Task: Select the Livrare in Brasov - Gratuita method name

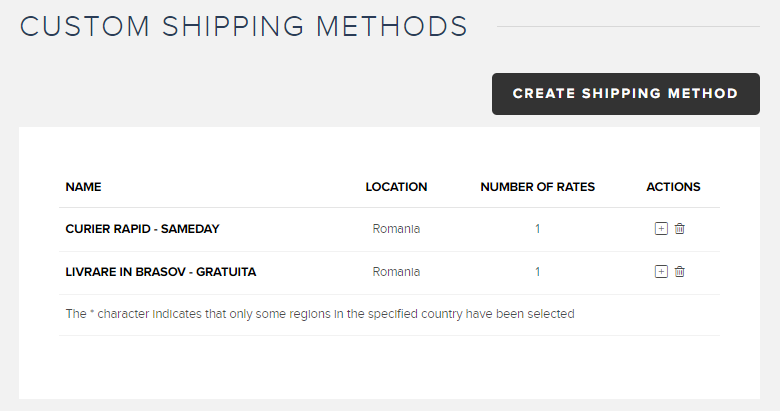Action: (x=161, y=272)
